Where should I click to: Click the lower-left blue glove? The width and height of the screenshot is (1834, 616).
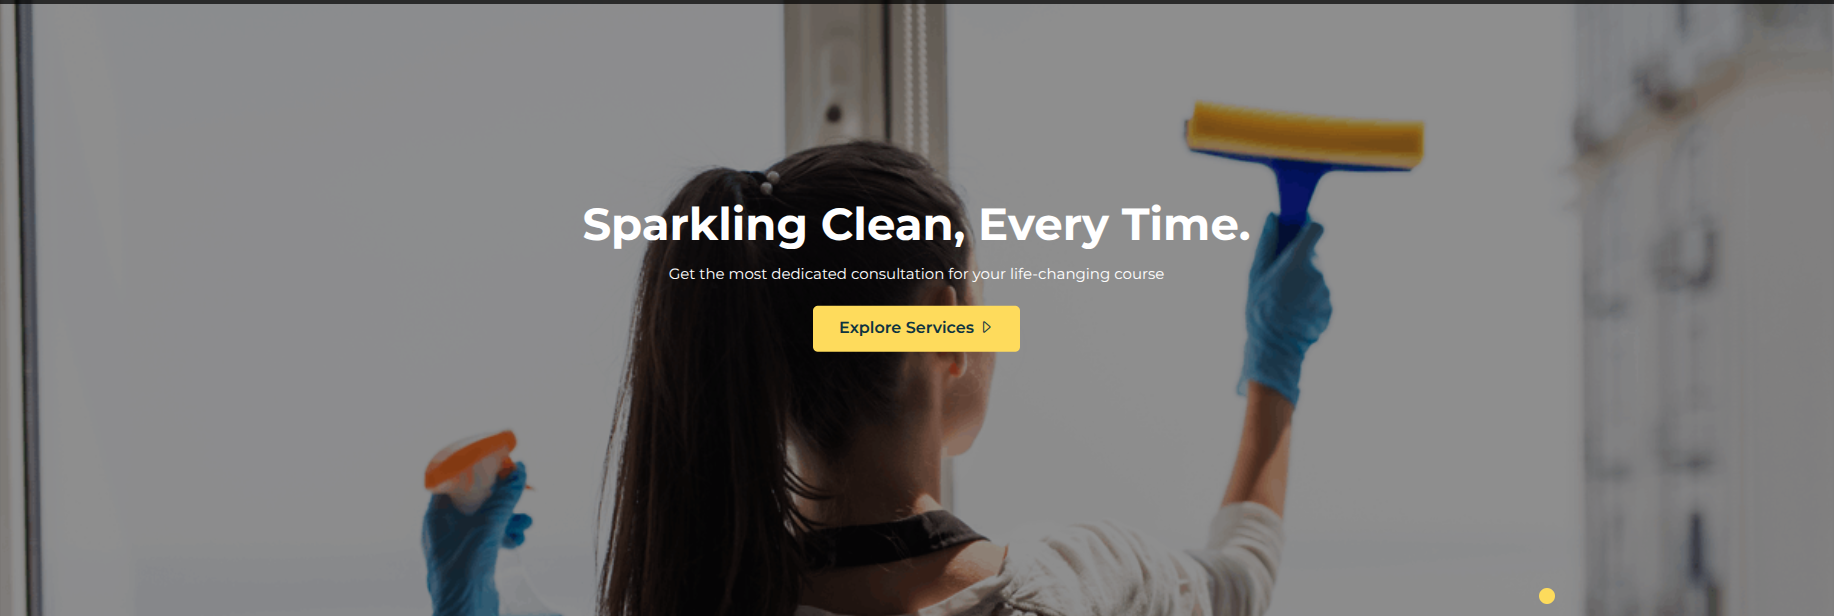472,545
